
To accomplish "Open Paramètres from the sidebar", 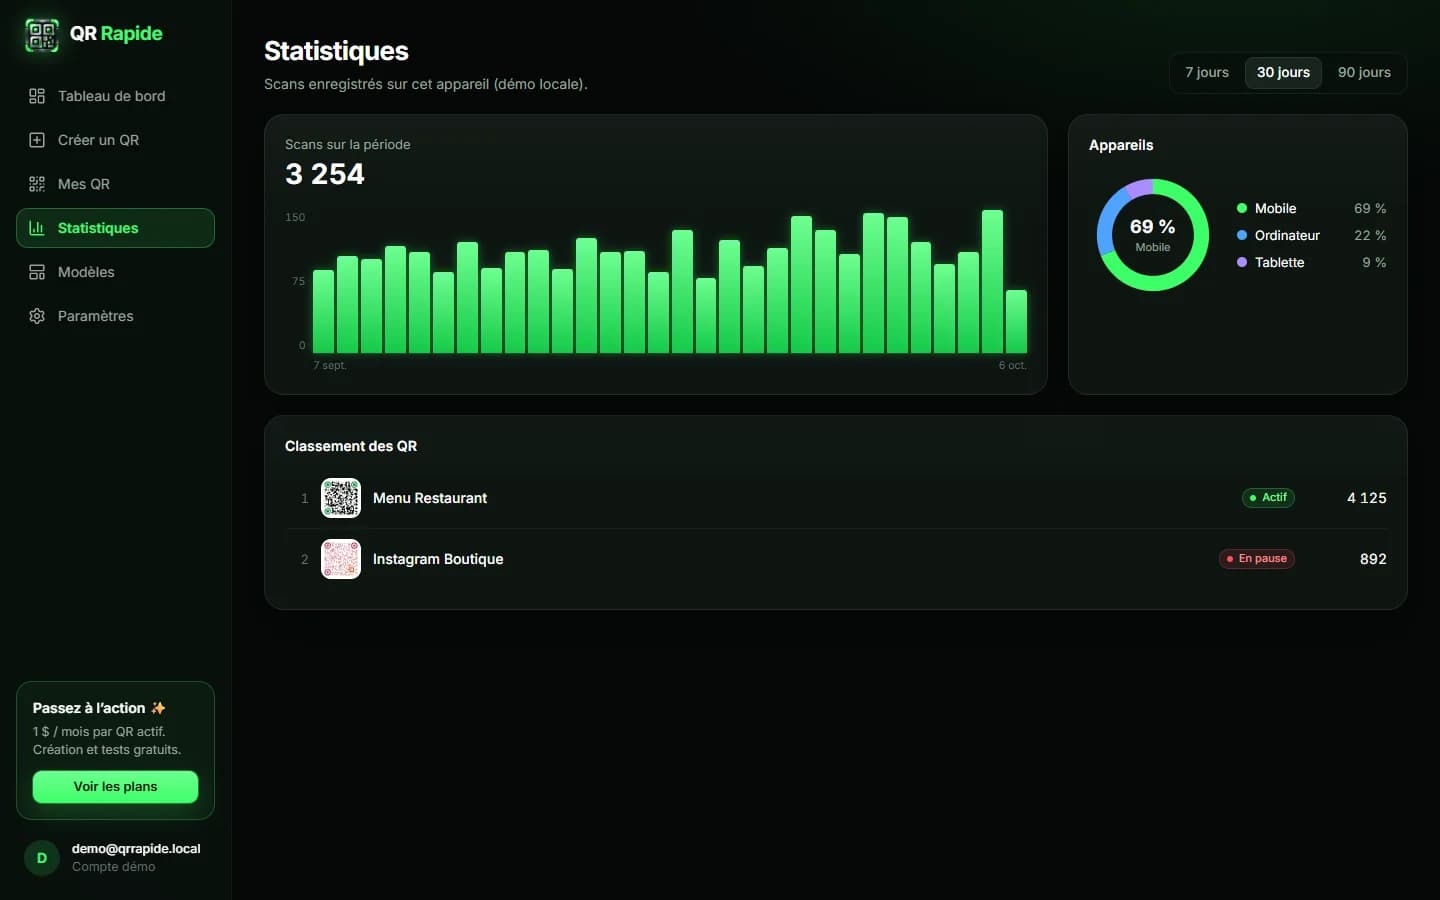I will point(115,316).
